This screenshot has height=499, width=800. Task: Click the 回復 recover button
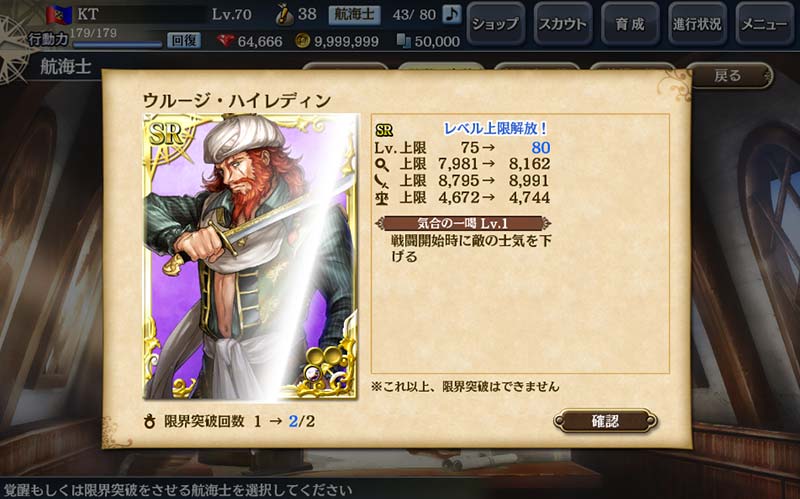tap(184, 40)
